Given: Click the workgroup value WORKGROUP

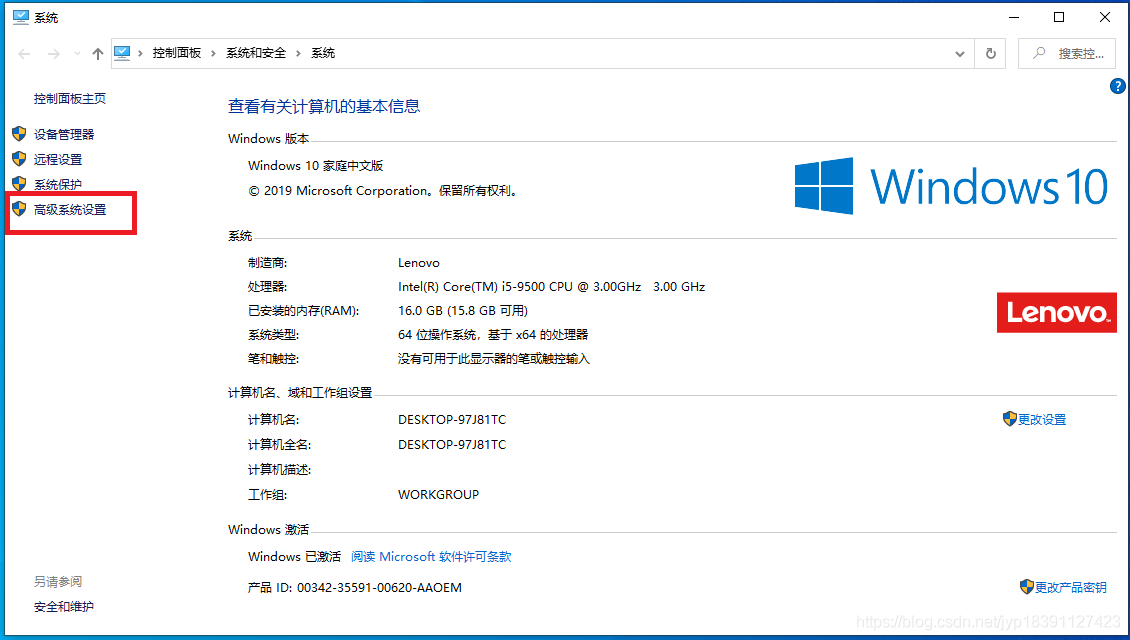Looking at the screenshot, I should pos(438,494).
